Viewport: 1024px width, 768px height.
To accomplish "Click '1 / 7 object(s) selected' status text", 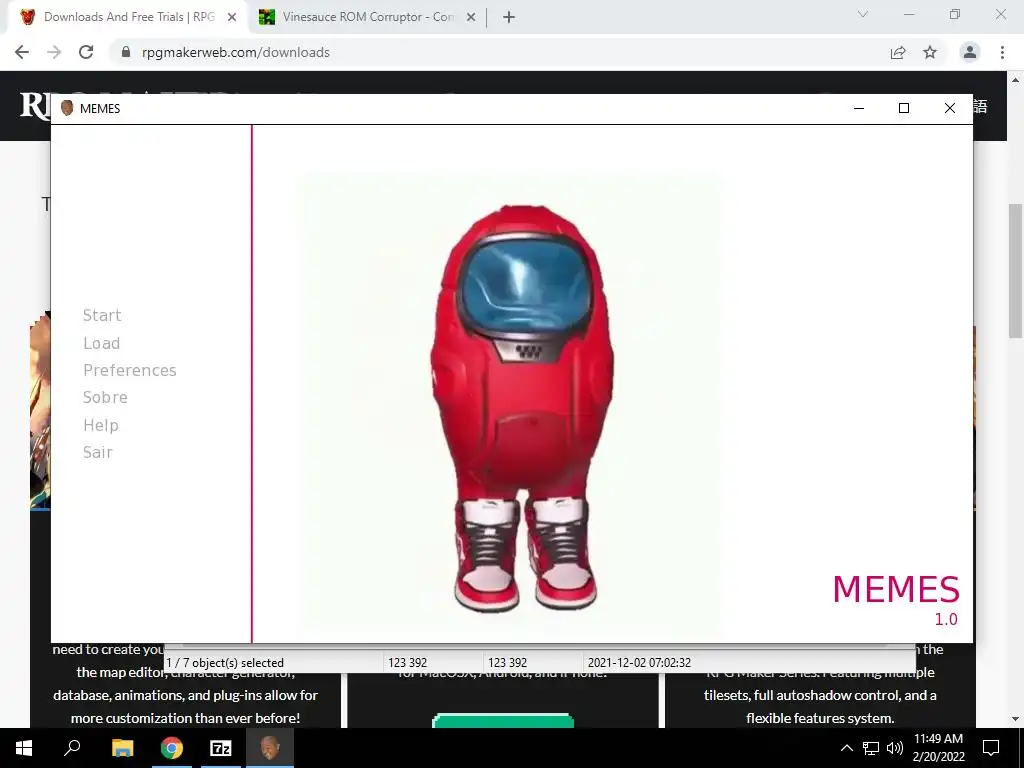I will pos(225,663).
